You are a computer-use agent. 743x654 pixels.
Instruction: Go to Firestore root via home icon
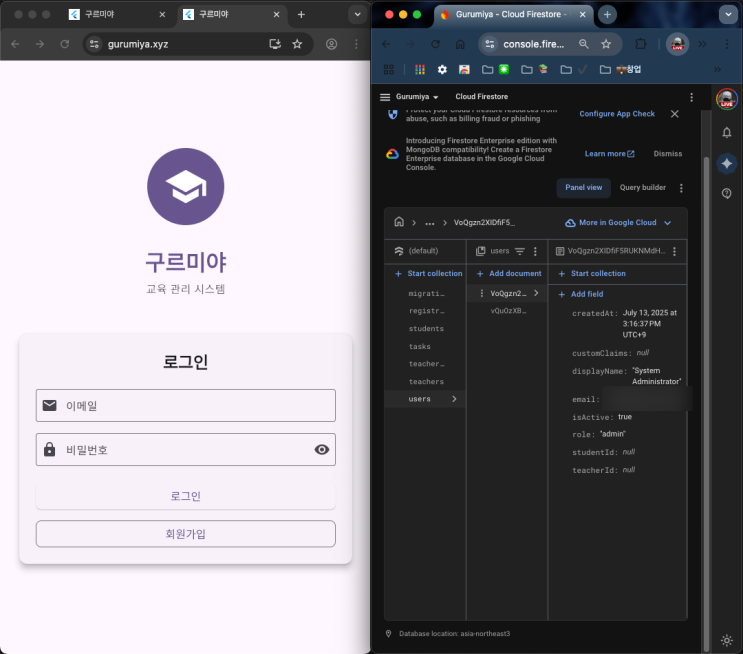pyautogui.click(x=399, y=222)
